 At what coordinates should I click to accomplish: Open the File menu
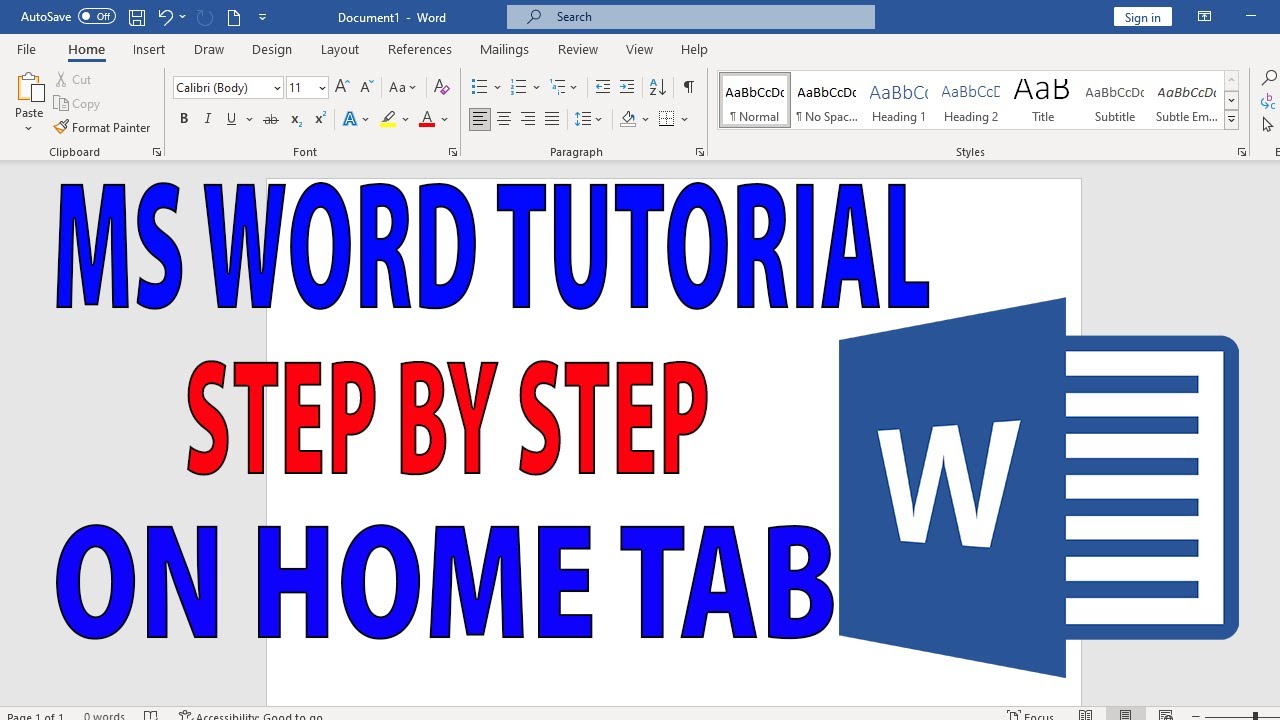[x=27, y=49]
